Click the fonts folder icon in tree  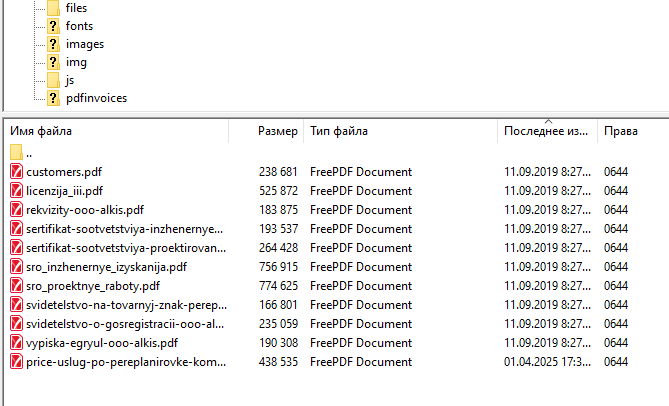(54, 26)
